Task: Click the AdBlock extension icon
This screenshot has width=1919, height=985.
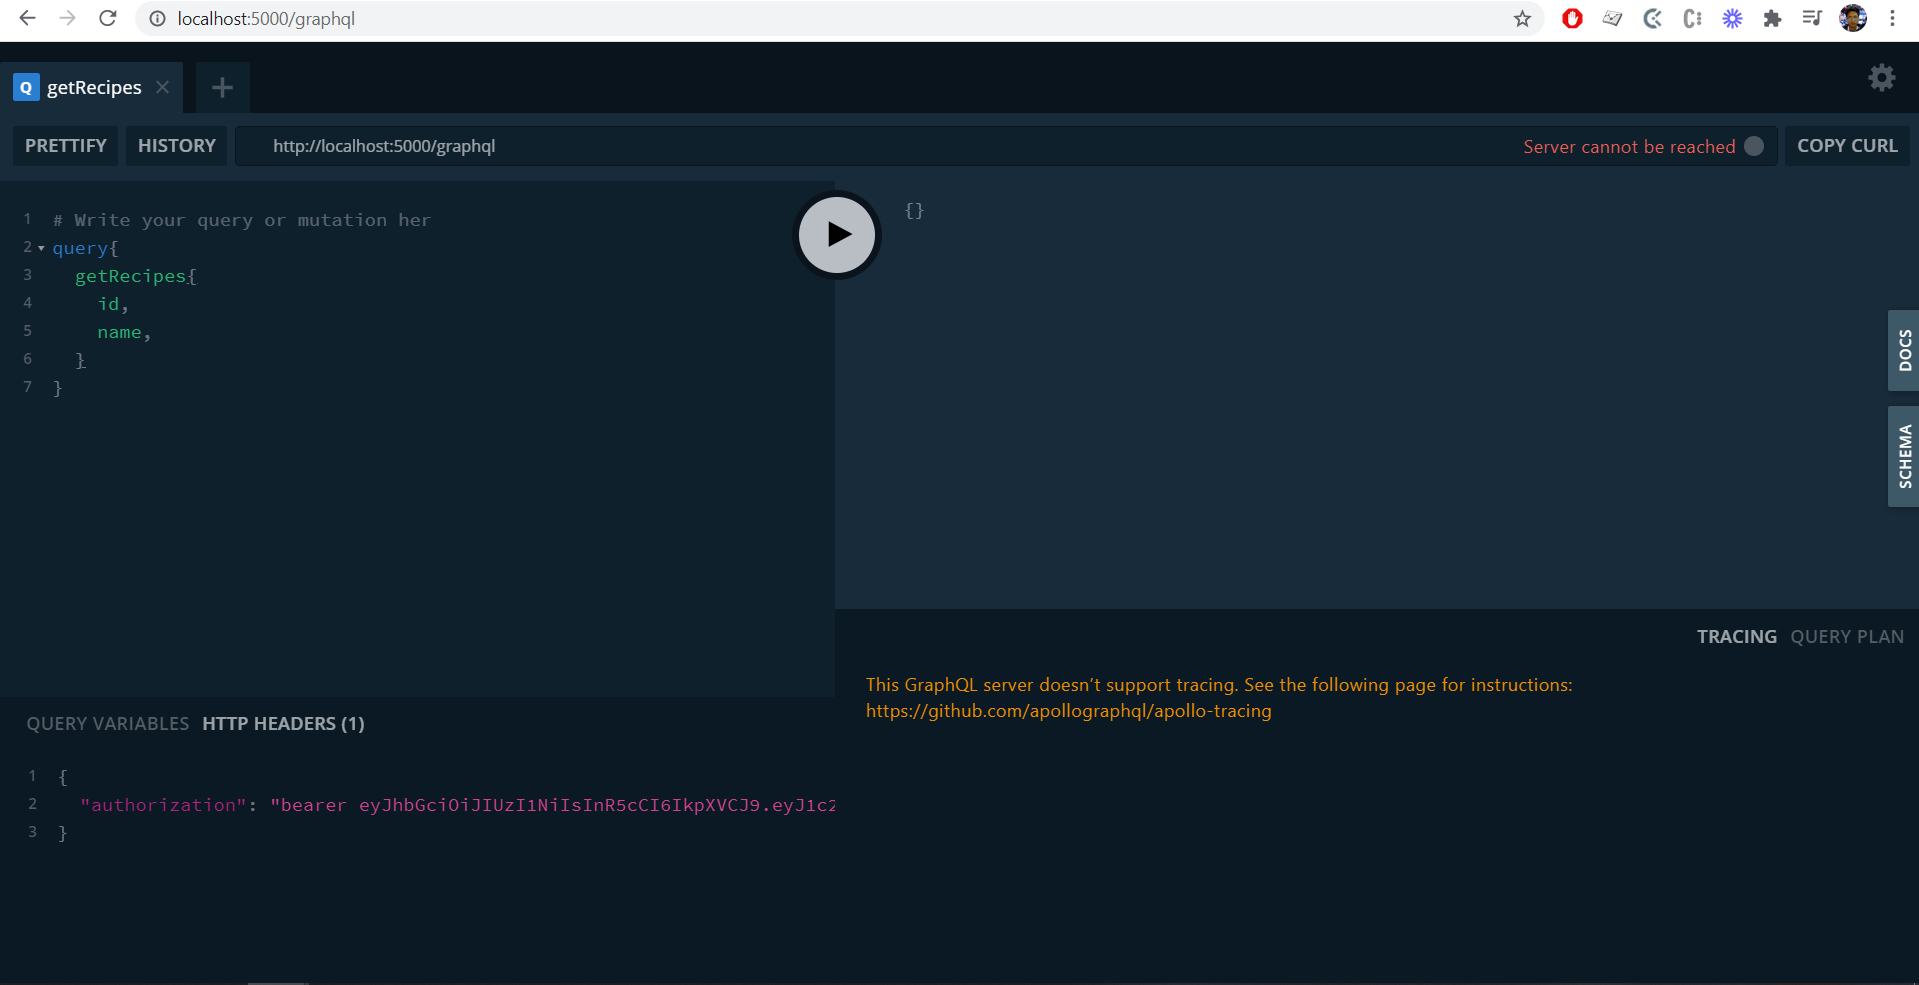Action: (x=1572, y=18)
